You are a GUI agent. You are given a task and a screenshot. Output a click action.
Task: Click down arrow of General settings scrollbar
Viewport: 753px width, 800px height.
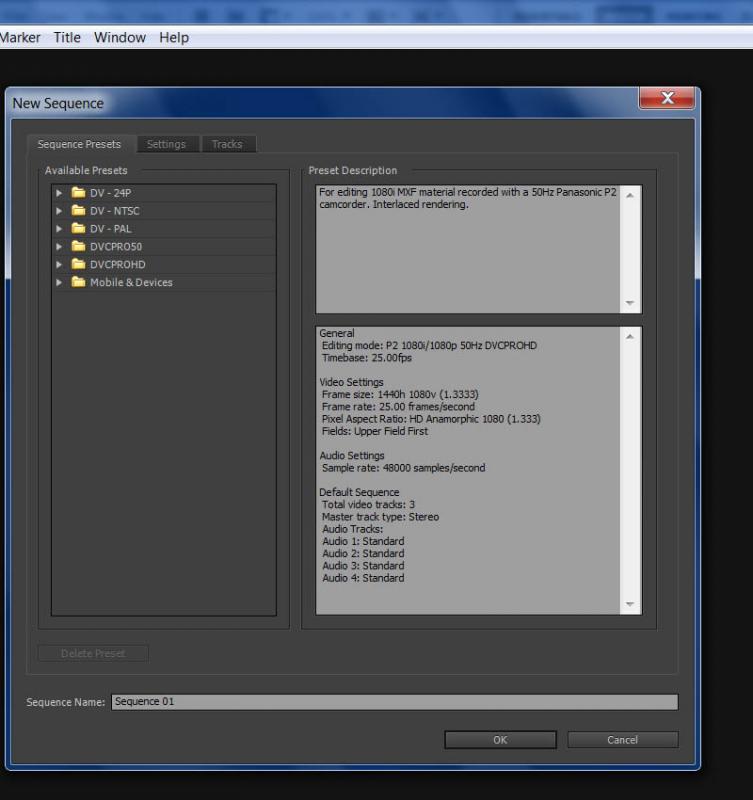point(631,604)
